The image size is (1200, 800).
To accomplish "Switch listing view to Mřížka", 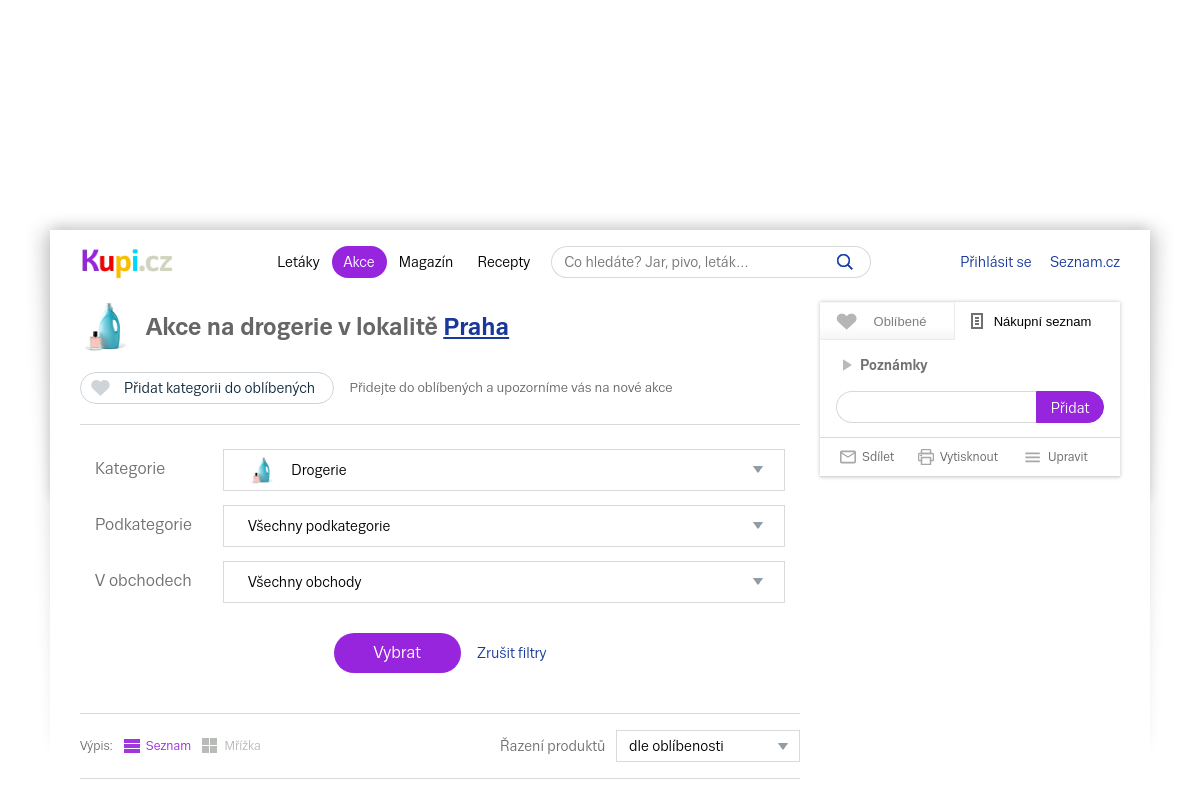I will point(231,746).
